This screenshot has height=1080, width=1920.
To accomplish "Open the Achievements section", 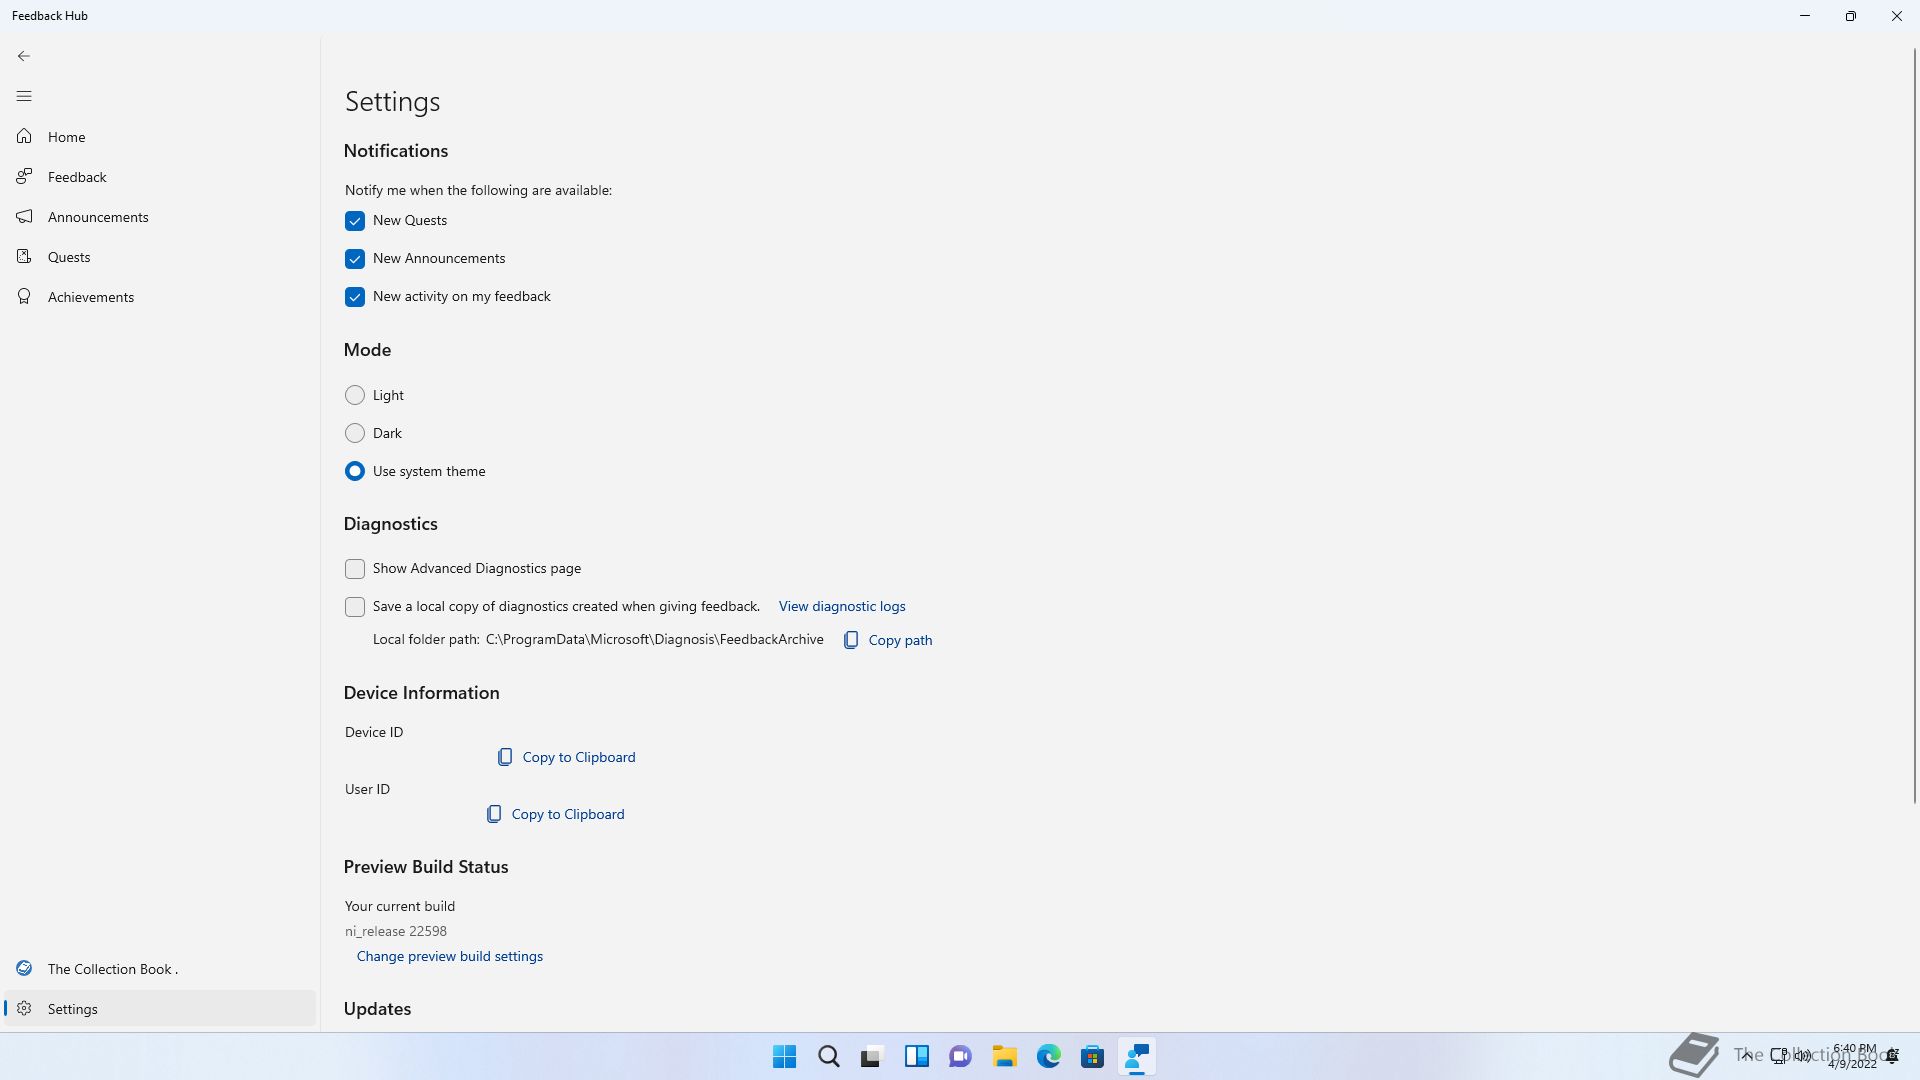I will tap(160, 297).
